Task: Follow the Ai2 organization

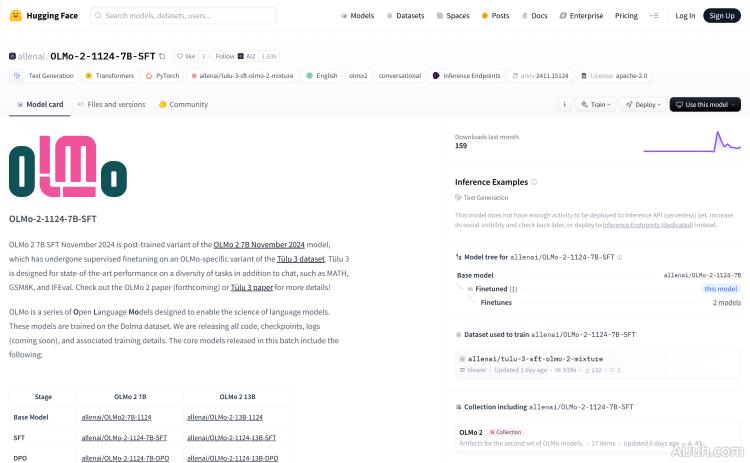Action: pos(225,57)
